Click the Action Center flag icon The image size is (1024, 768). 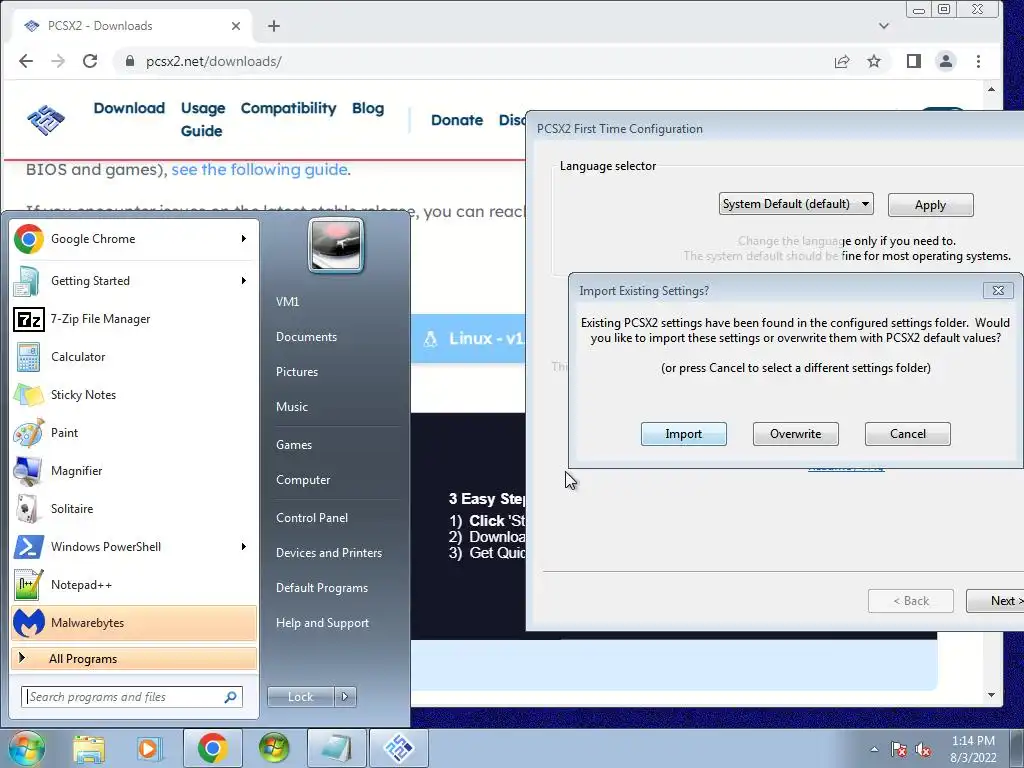(899, 750)
